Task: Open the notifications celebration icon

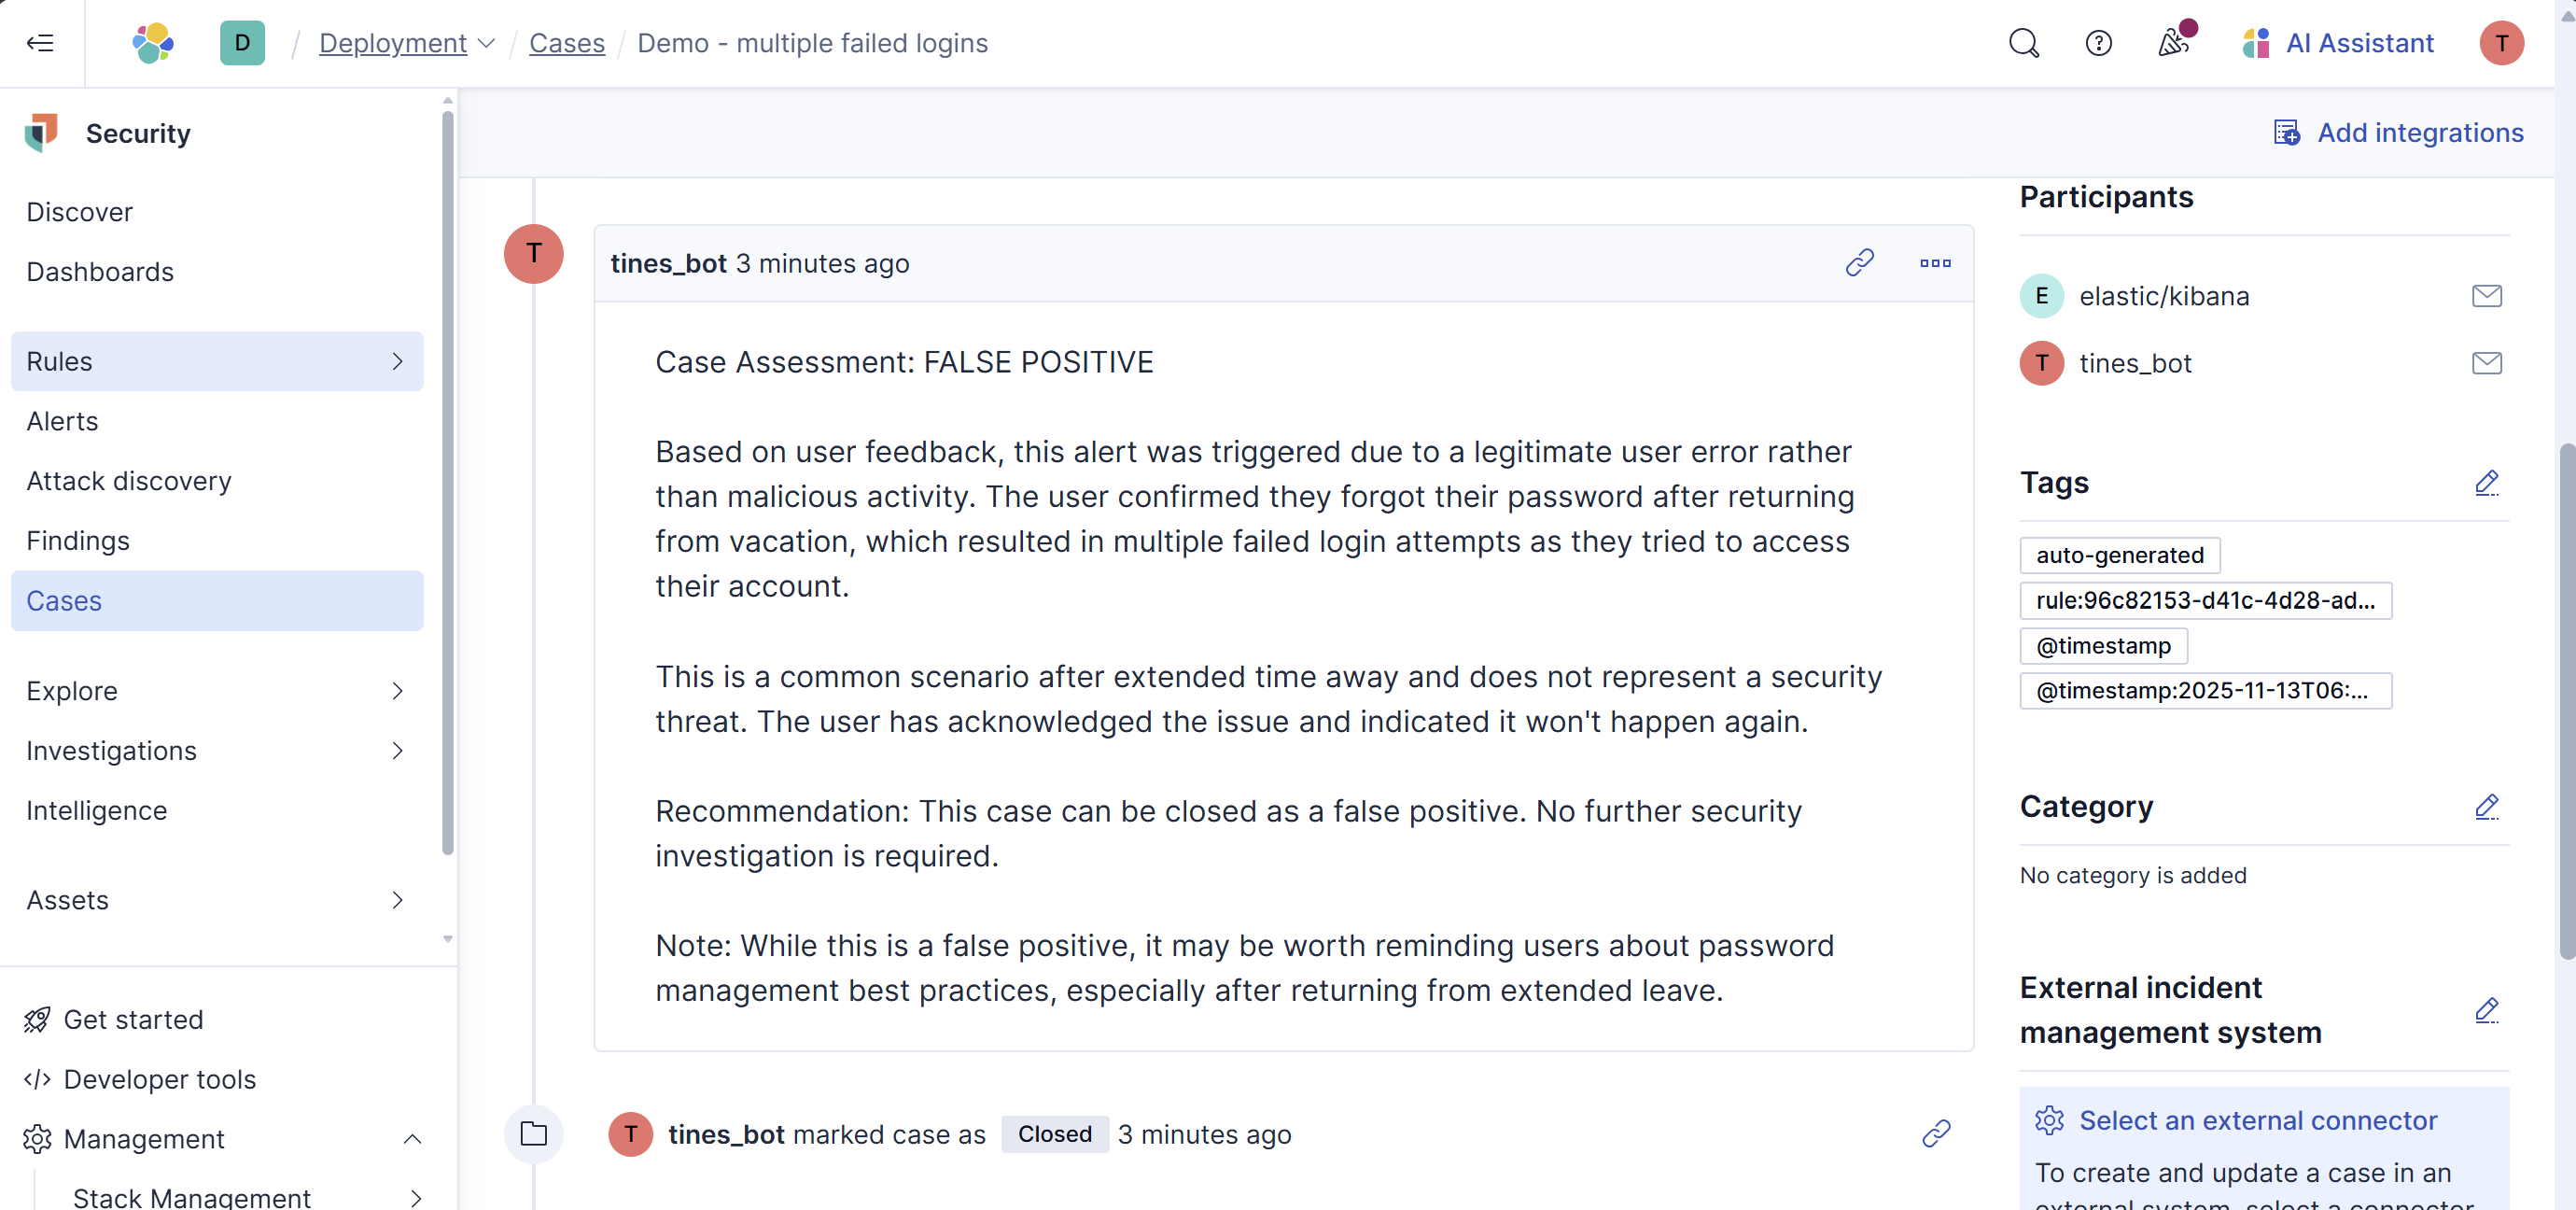Action: pyautogui.click(x=2173, y=43)
